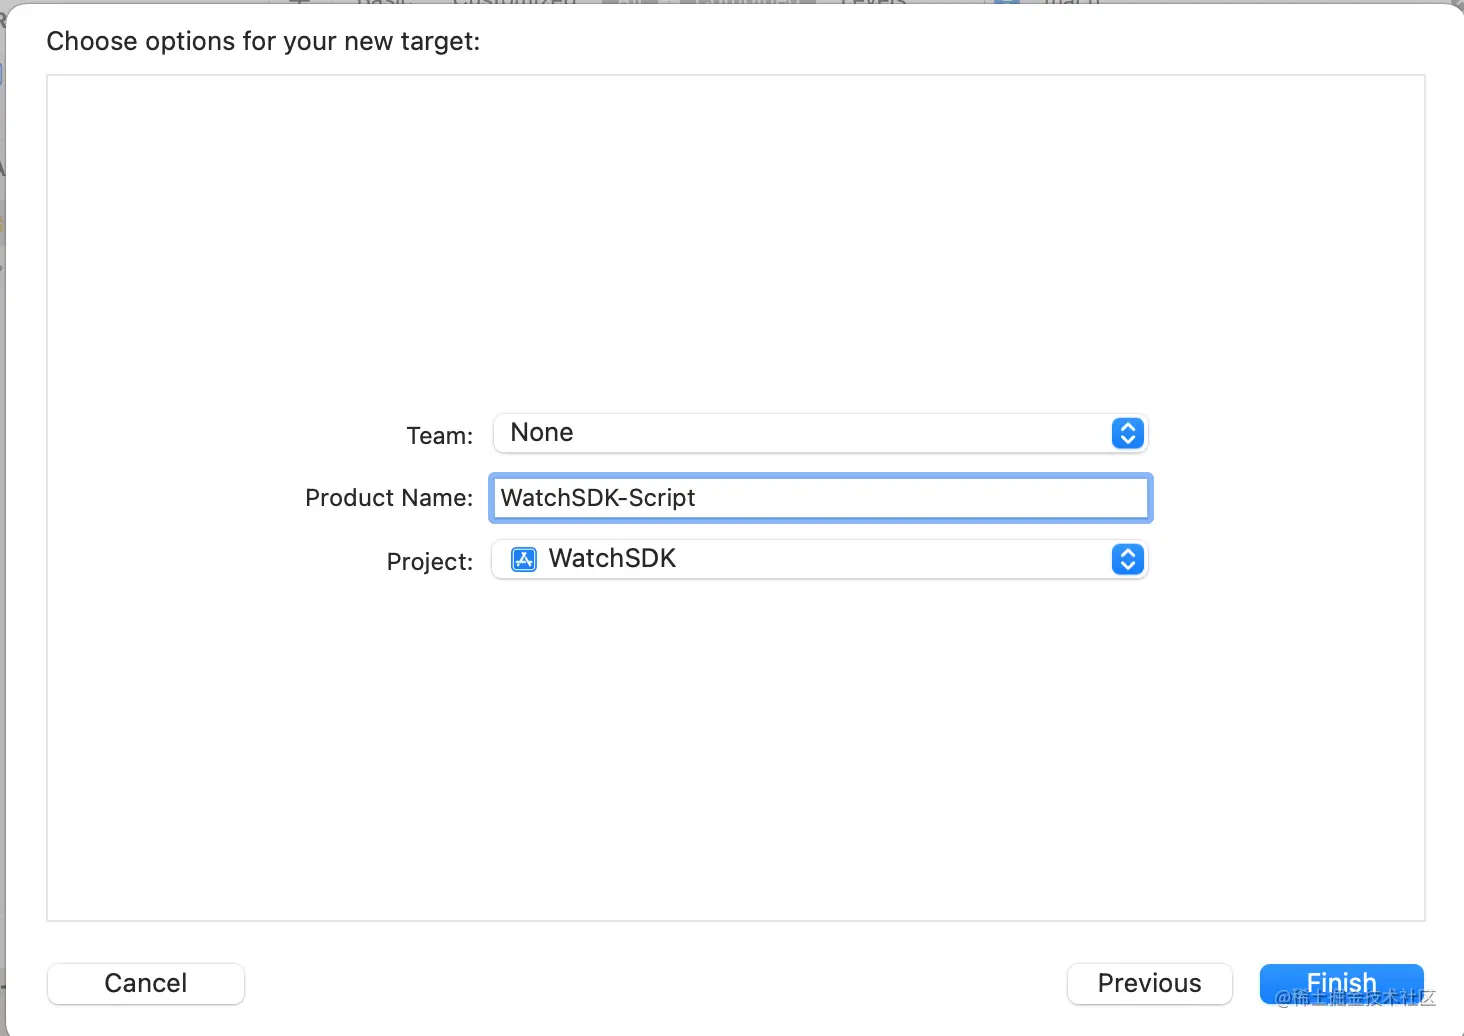
Task: Click the "None" text in Team field
Action: pyautogui.click(x=541, y=433)
